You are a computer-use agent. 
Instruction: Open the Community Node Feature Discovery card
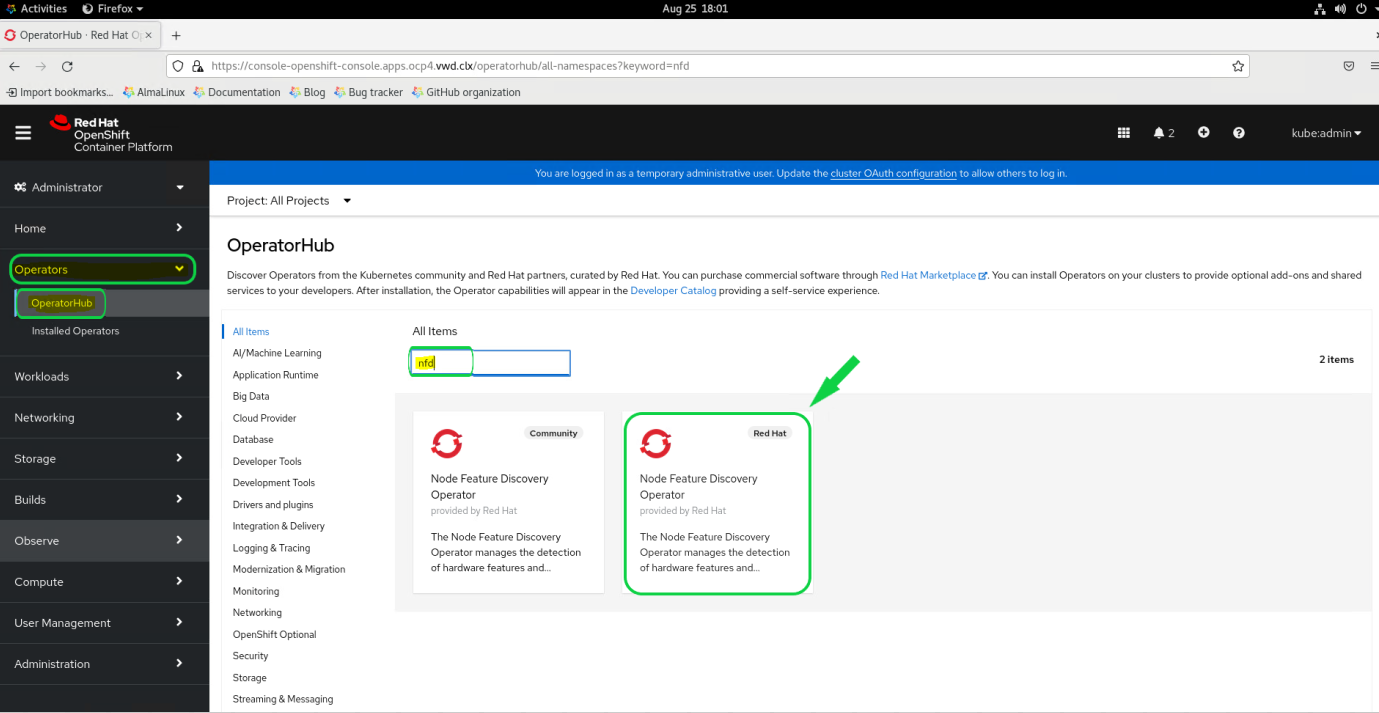coord(508,502)
